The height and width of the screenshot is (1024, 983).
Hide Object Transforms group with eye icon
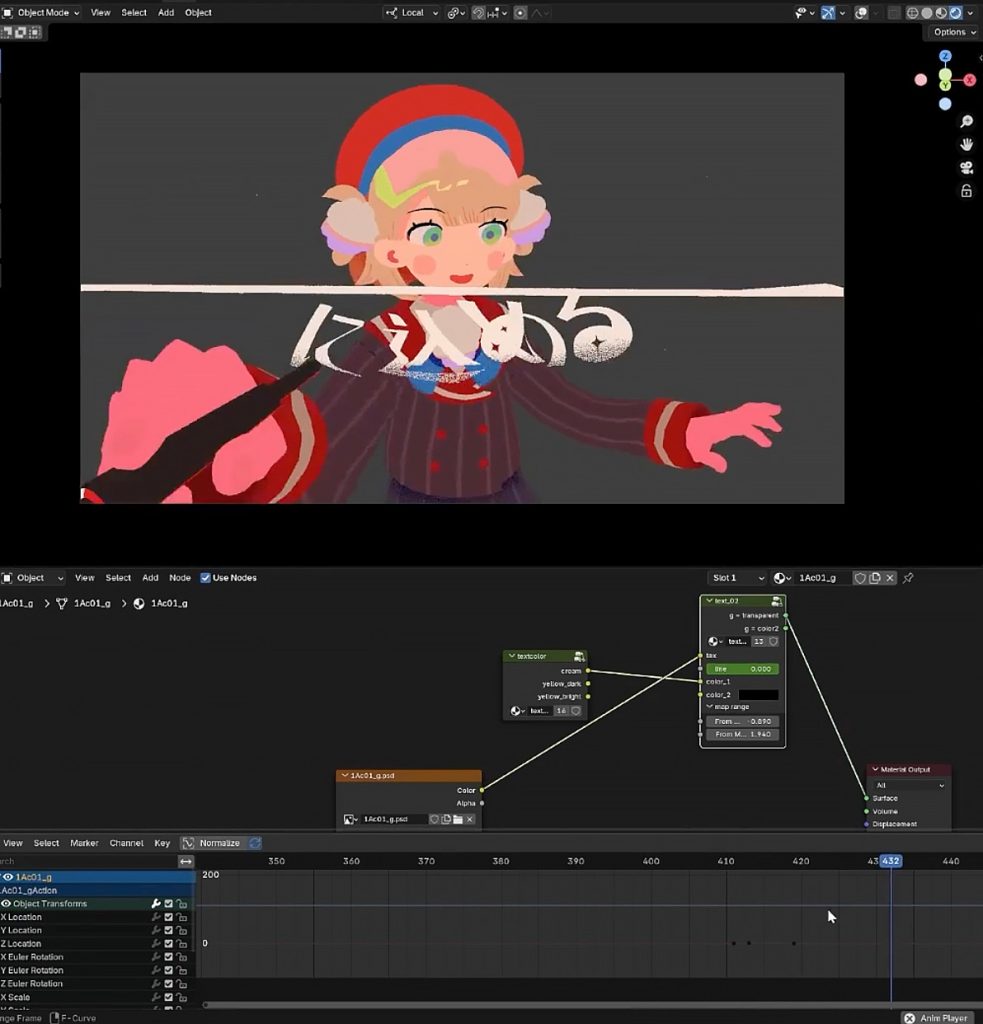(6, 904)
